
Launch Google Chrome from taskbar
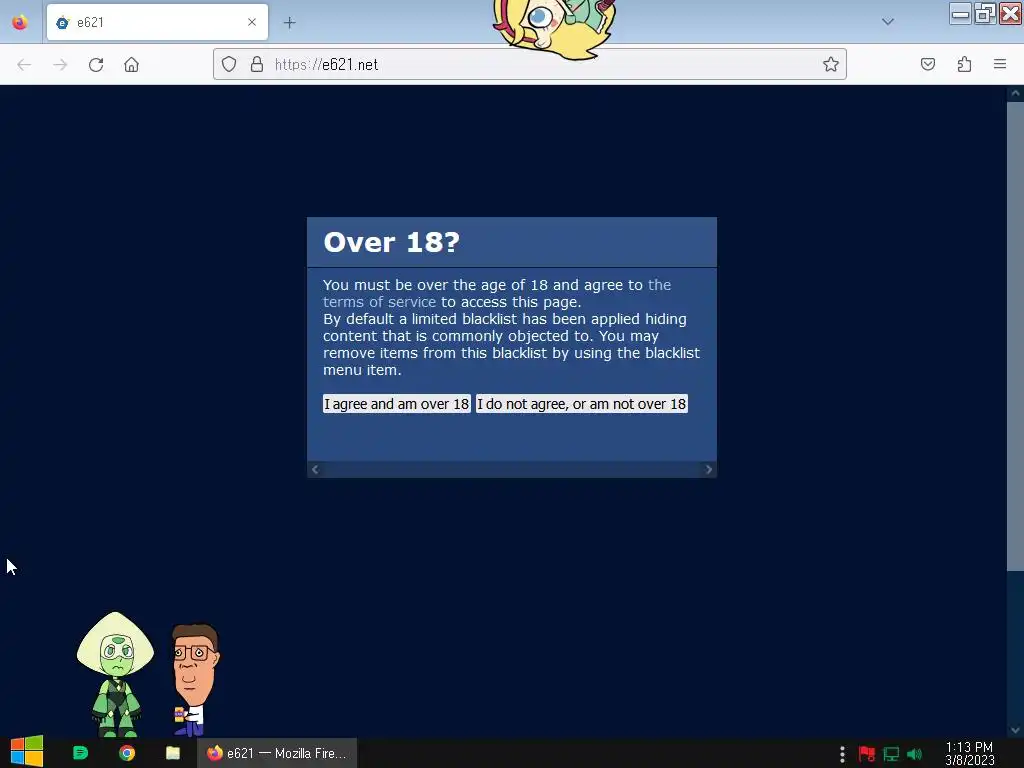127,753
